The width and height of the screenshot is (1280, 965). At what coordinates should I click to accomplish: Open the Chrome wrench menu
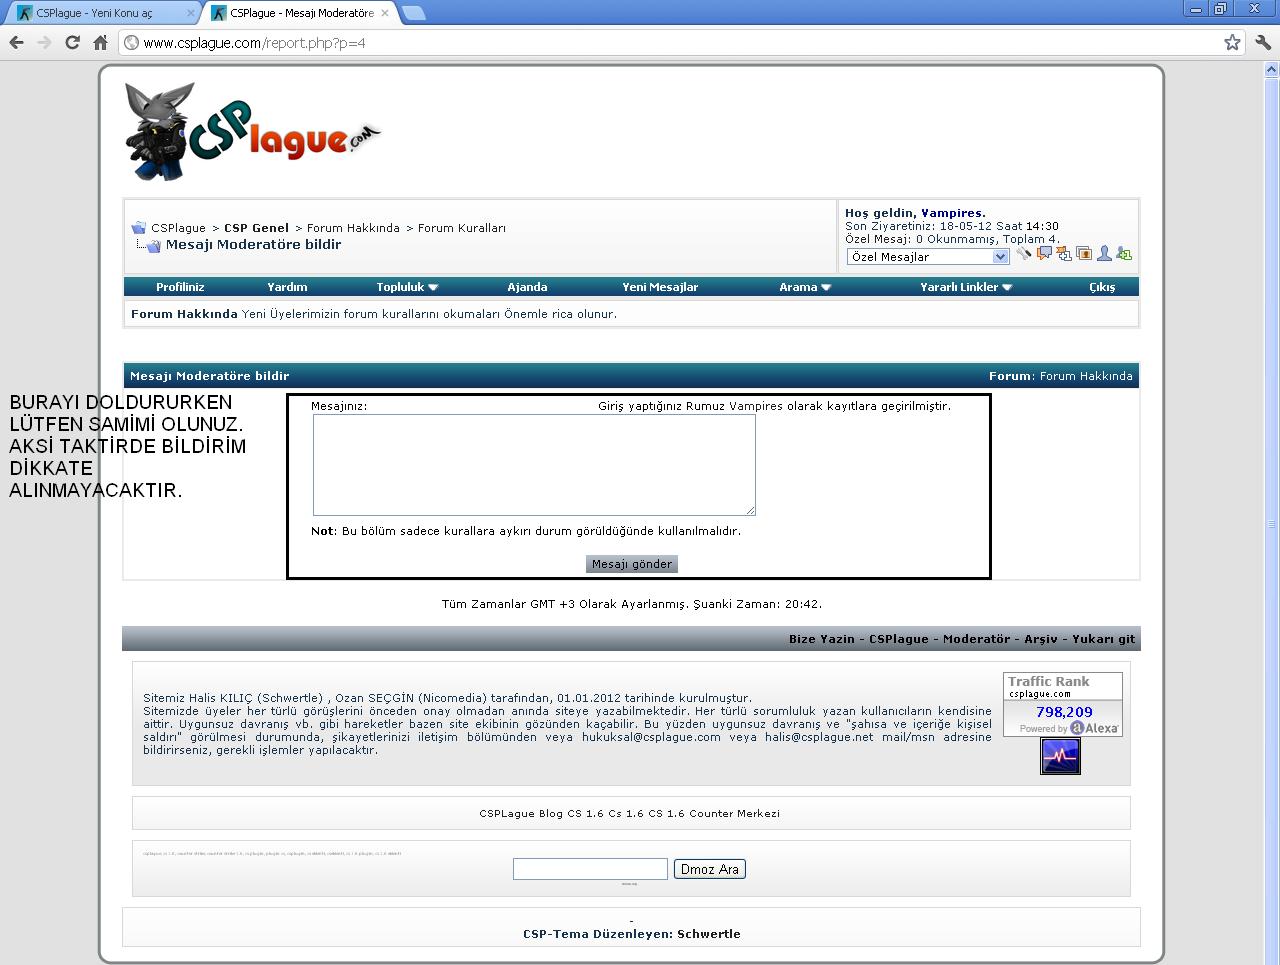[x=1262, y=42]
